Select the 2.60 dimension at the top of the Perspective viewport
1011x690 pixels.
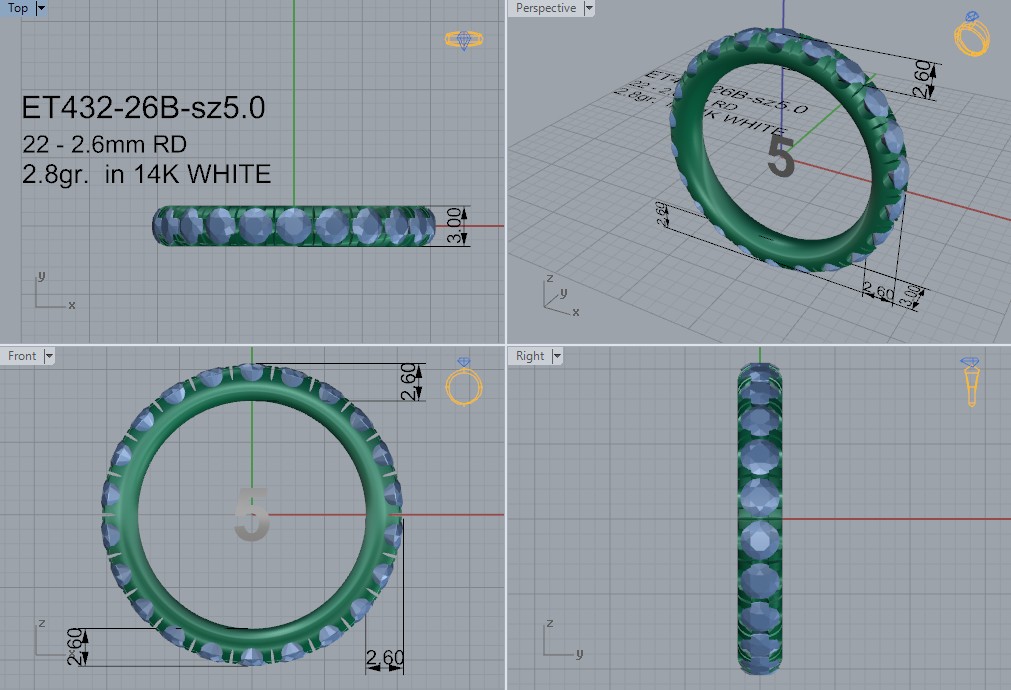[x=923, y=79]
